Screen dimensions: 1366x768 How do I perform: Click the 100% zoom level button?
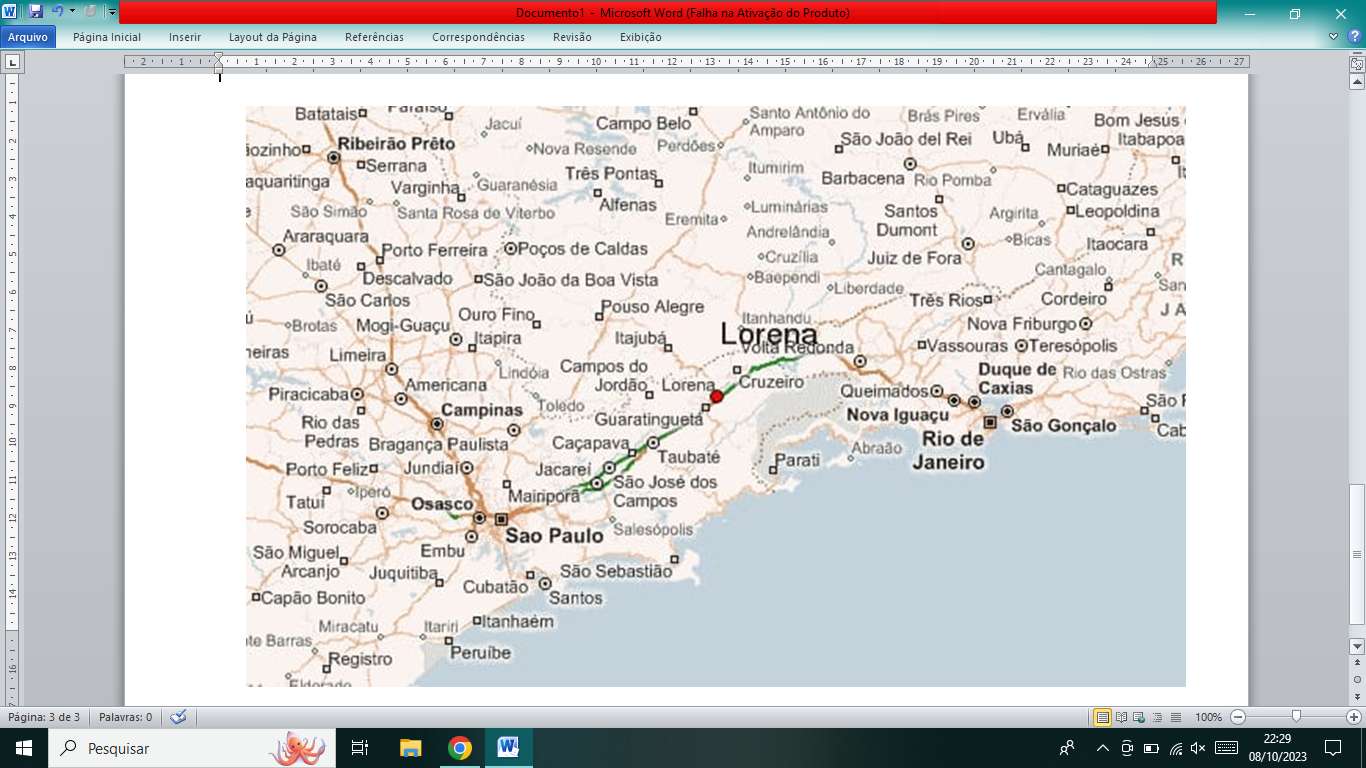pos(1209,717)
